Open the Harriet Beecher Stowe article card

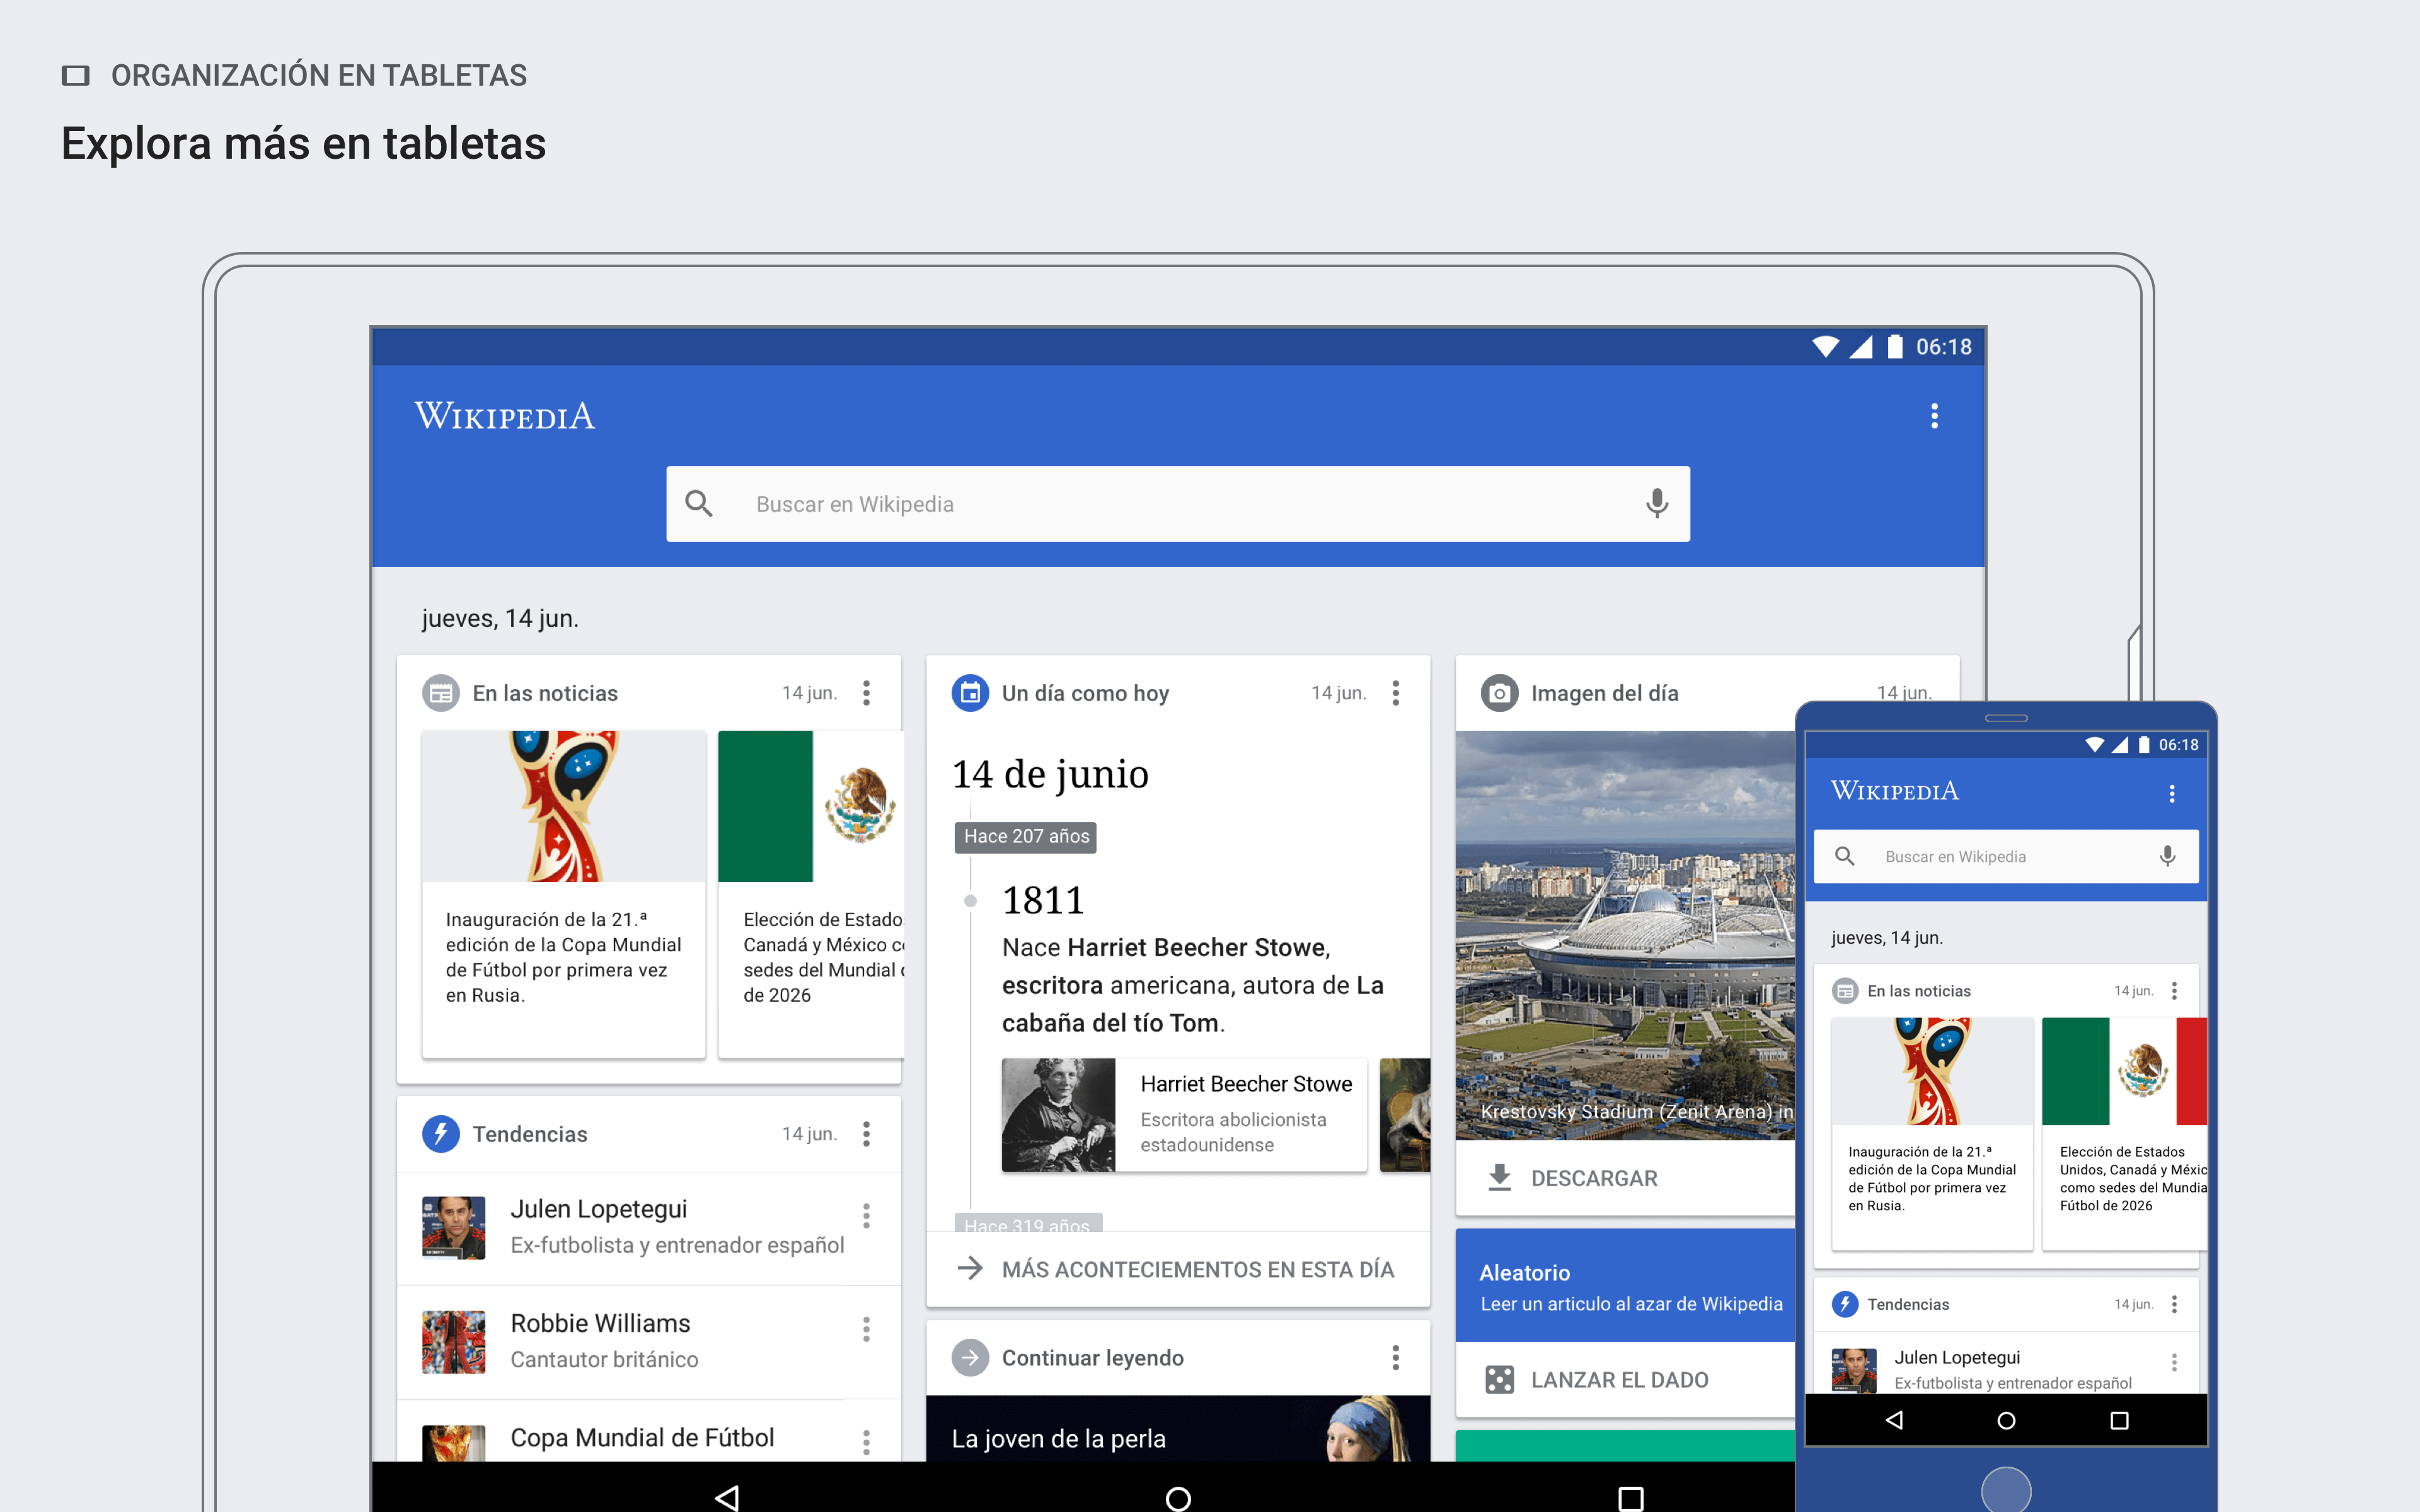(1184, 1114)
